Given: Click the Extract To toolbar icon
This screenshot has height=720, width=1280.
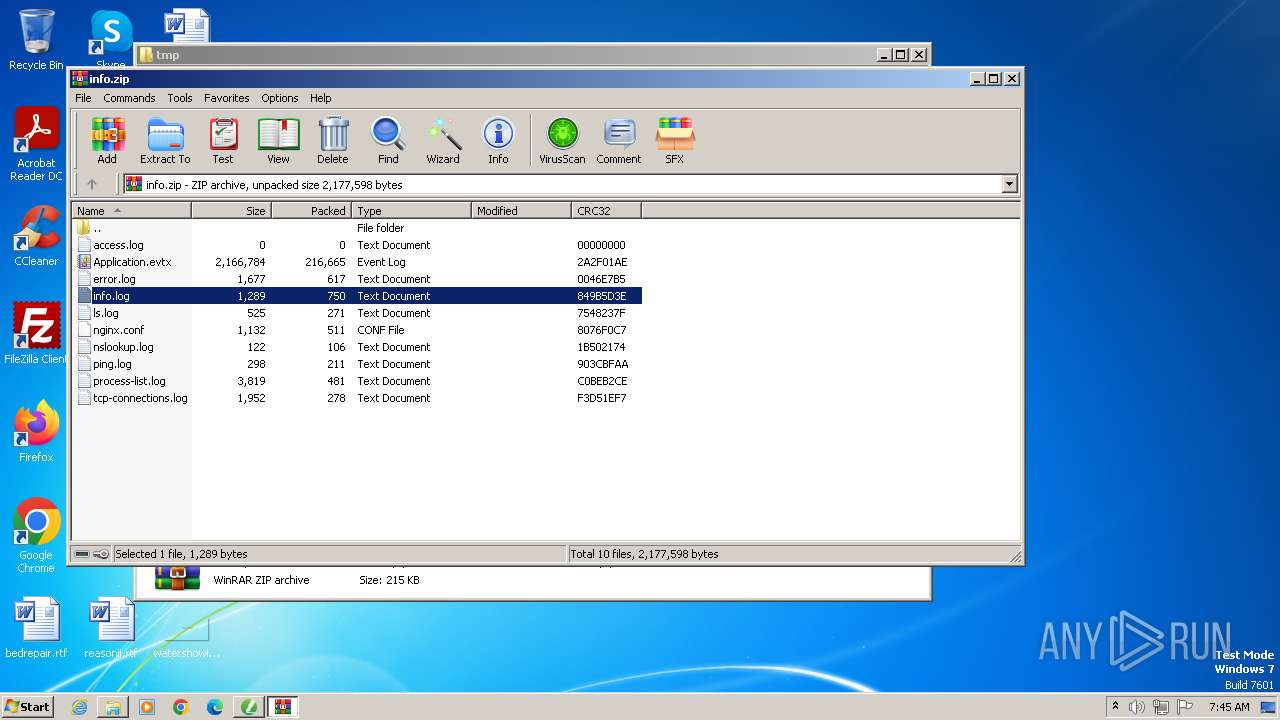Looking at the screenshot, I should [x=165, y=141].
